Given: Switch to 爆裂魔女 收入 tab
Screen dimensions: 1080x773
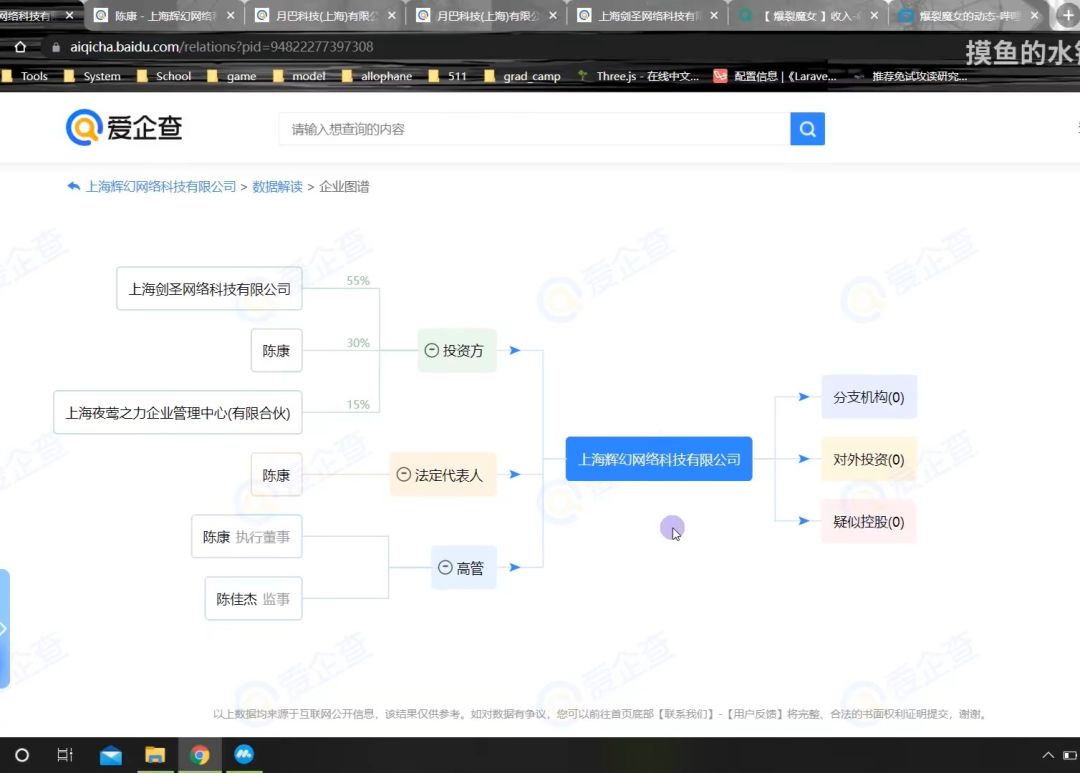Looking at the screenshot, I should [809, 15].
